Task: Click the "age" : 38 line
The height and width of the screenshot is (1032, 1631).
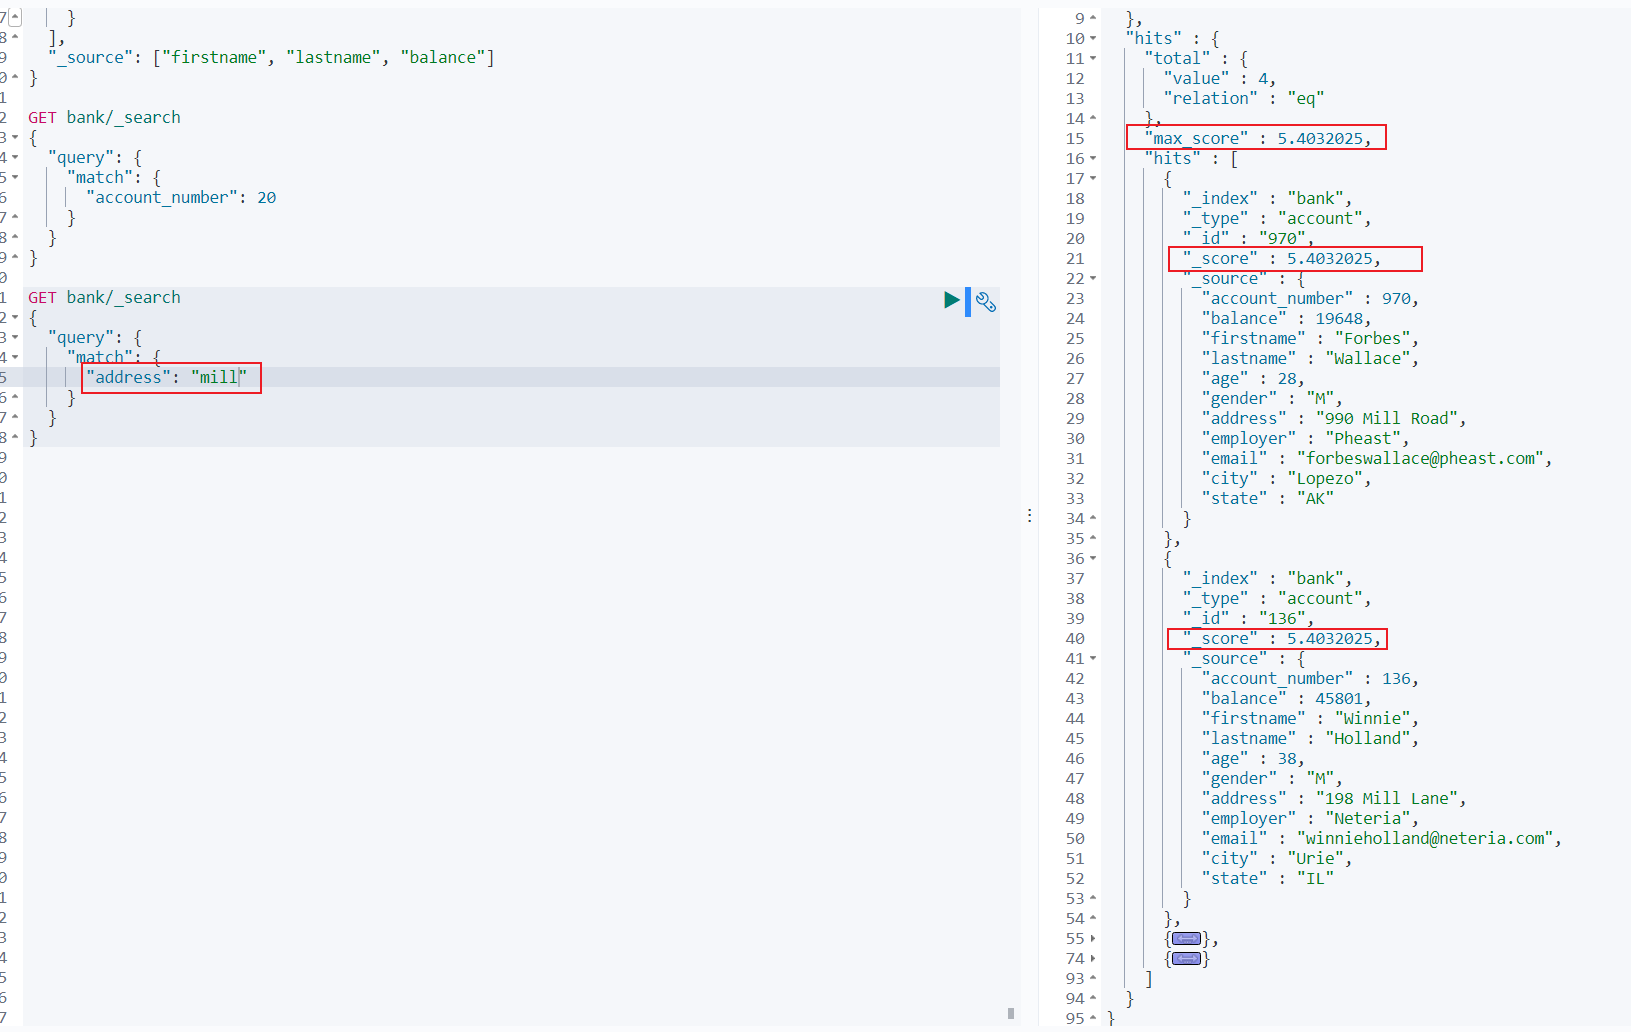Action: coord(1253,758)
